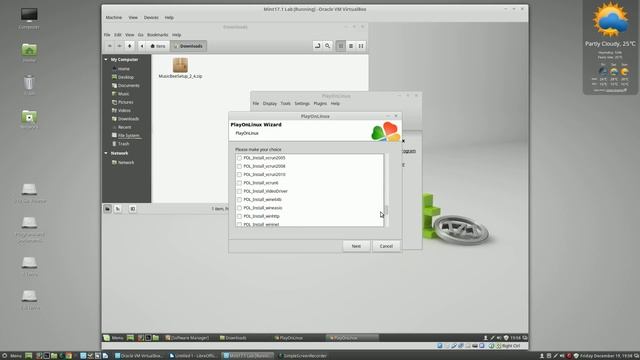Switch file manager to compact view
Image resolution: width=640 pixels, height=360 pixels.
point(361,46)
